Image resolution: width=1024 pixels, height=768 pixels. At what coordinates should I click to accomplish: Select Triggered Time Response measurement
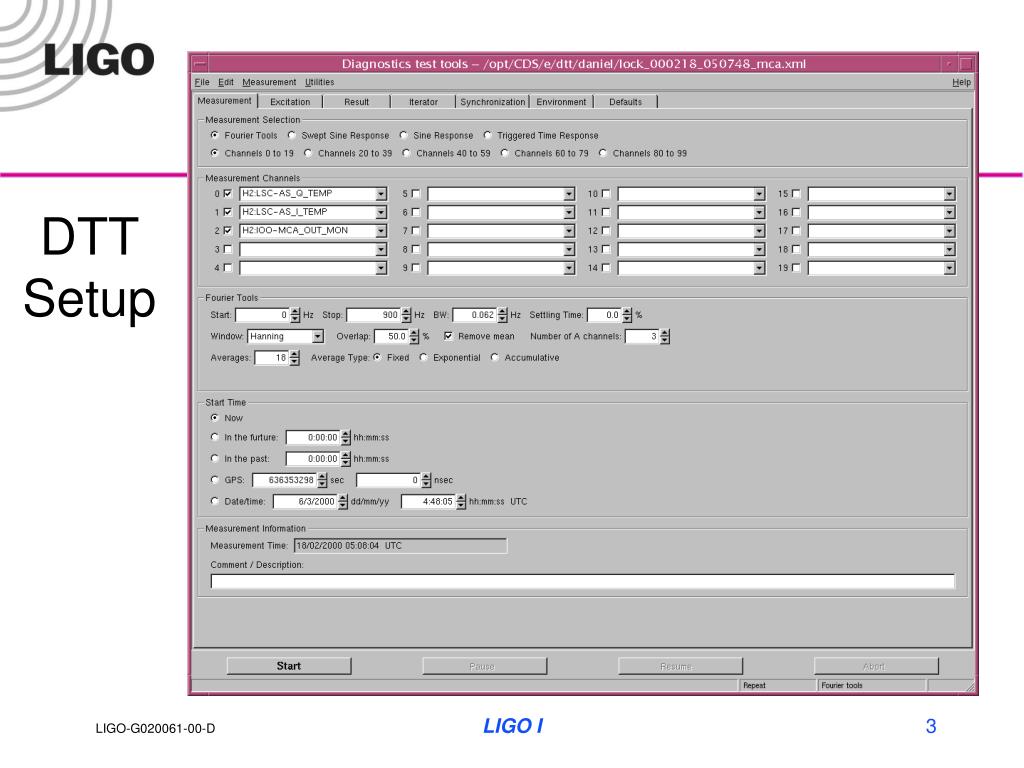(x=487, y=135)
